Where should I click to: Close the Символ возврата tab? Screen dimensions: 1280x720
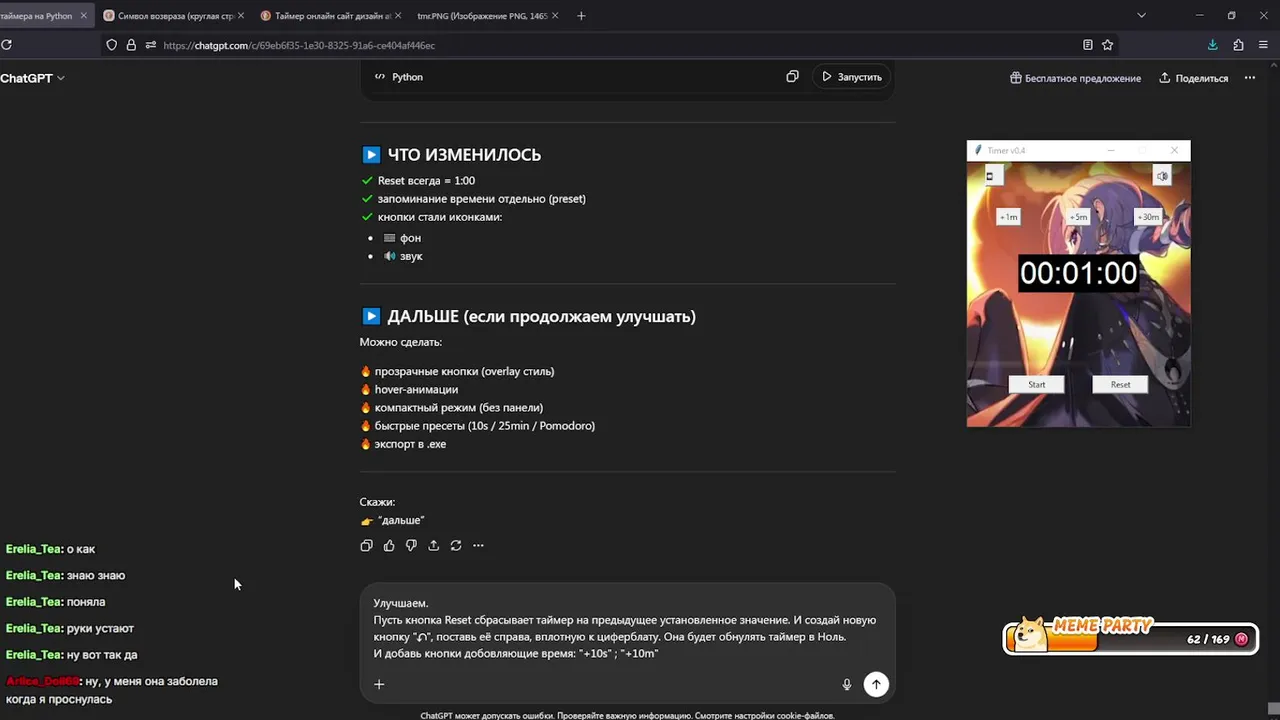(241, 16)
